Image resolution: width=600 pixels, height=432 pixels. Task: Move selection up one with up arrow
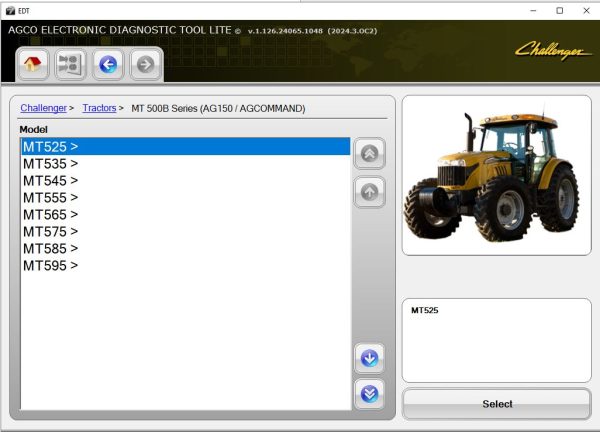(x=369, y=192)
